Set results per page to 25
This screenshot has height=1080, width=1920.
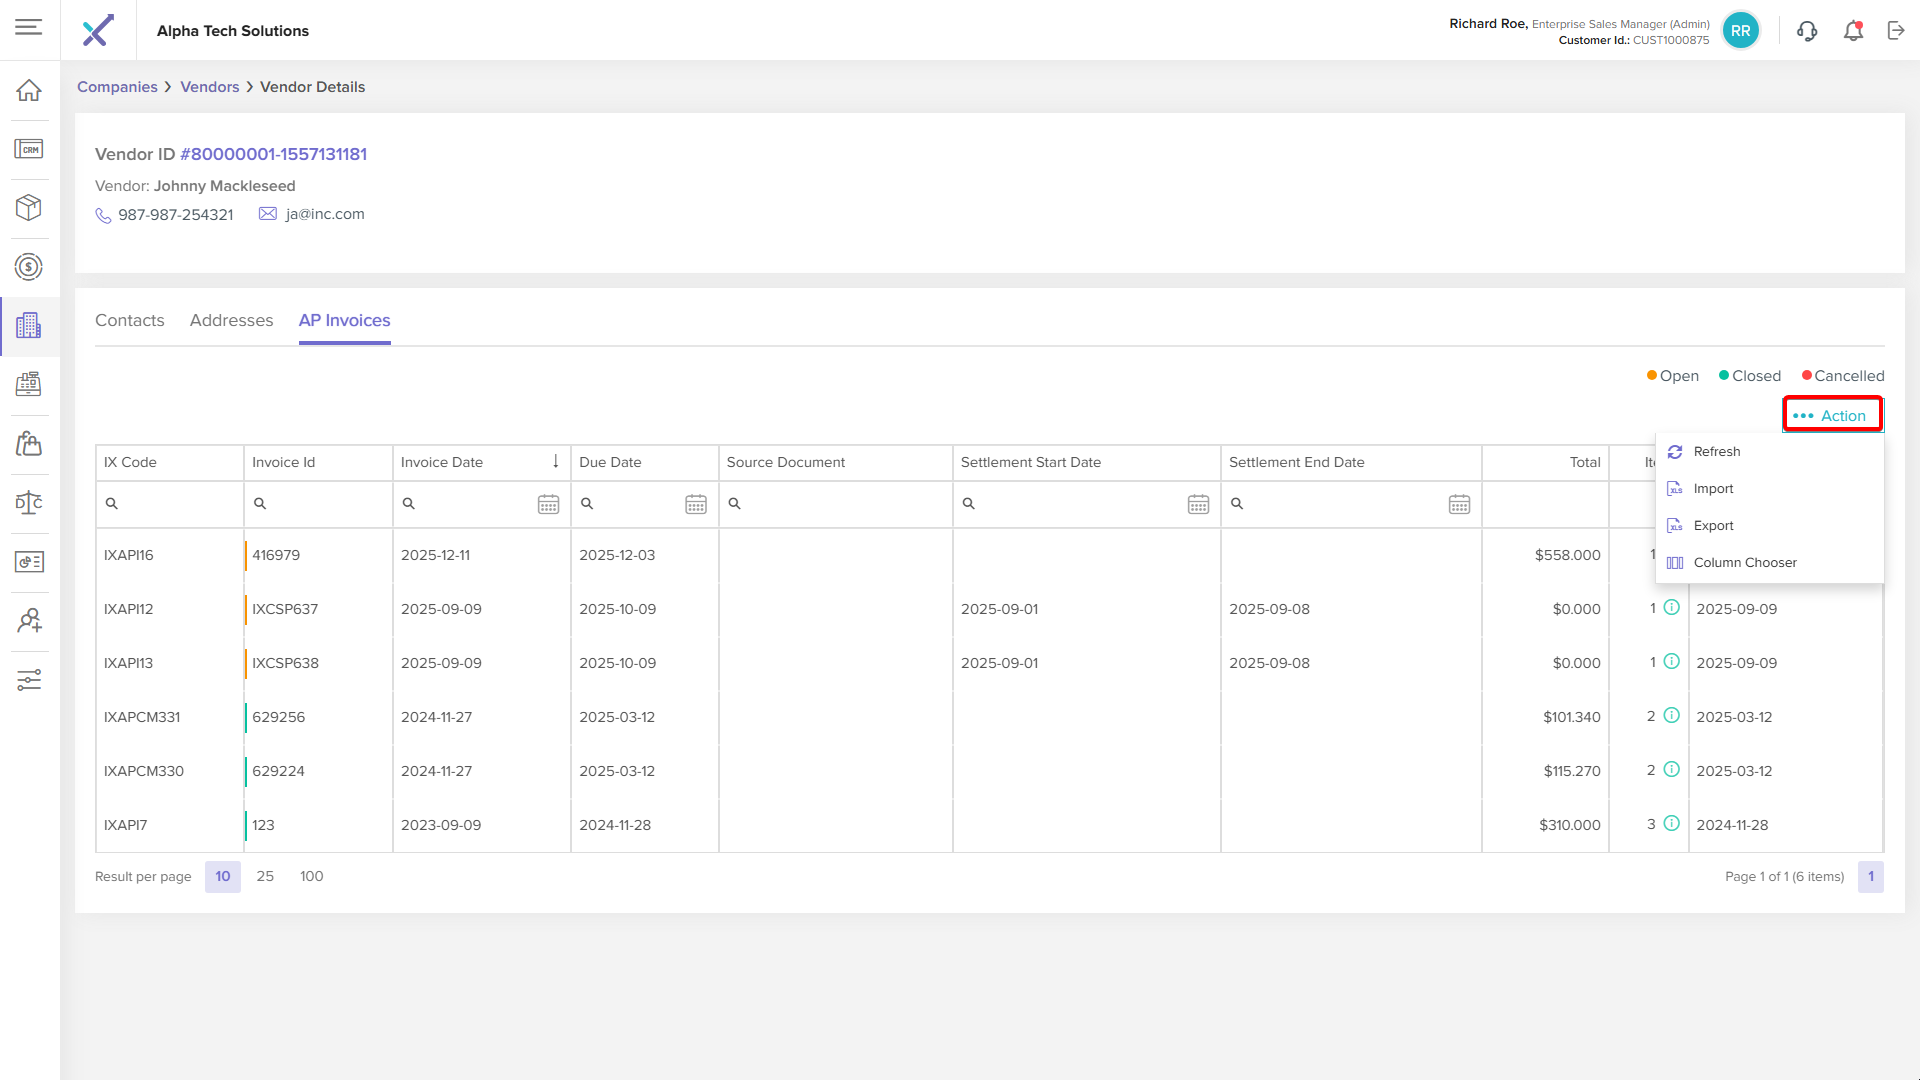tap(265, 876)
